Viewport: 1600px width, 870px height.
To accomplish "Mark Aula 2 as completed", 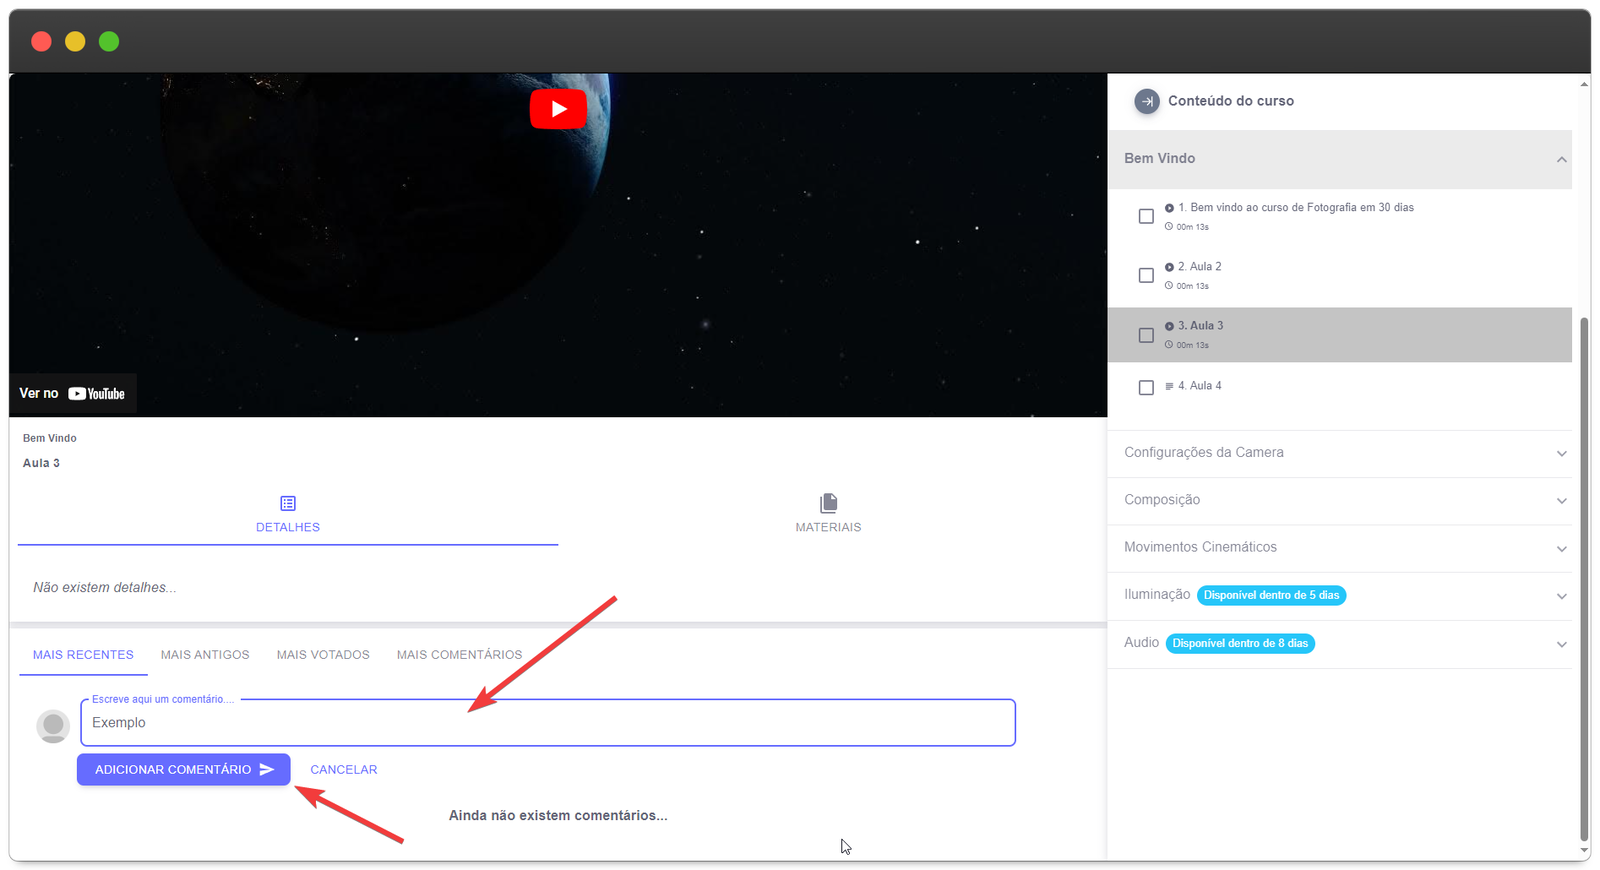I will click(x=1146, y=275).
